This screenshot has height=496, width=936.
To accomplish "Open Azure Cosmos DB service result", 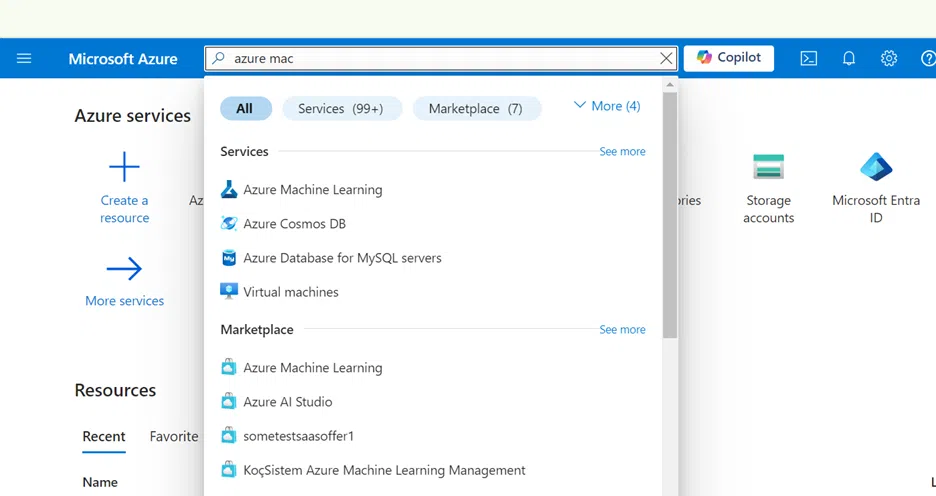I will (x=294, y=224).
